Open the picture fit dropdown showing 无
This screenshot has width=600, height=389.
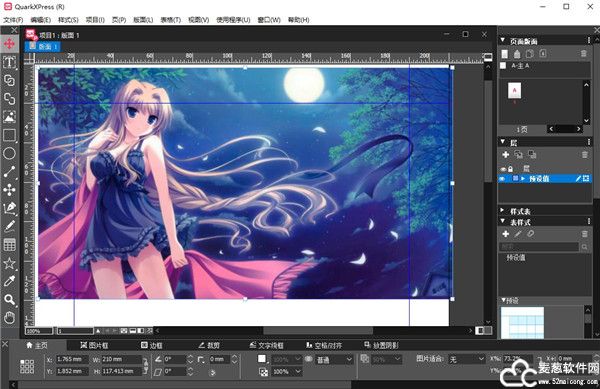coord(466,359)
